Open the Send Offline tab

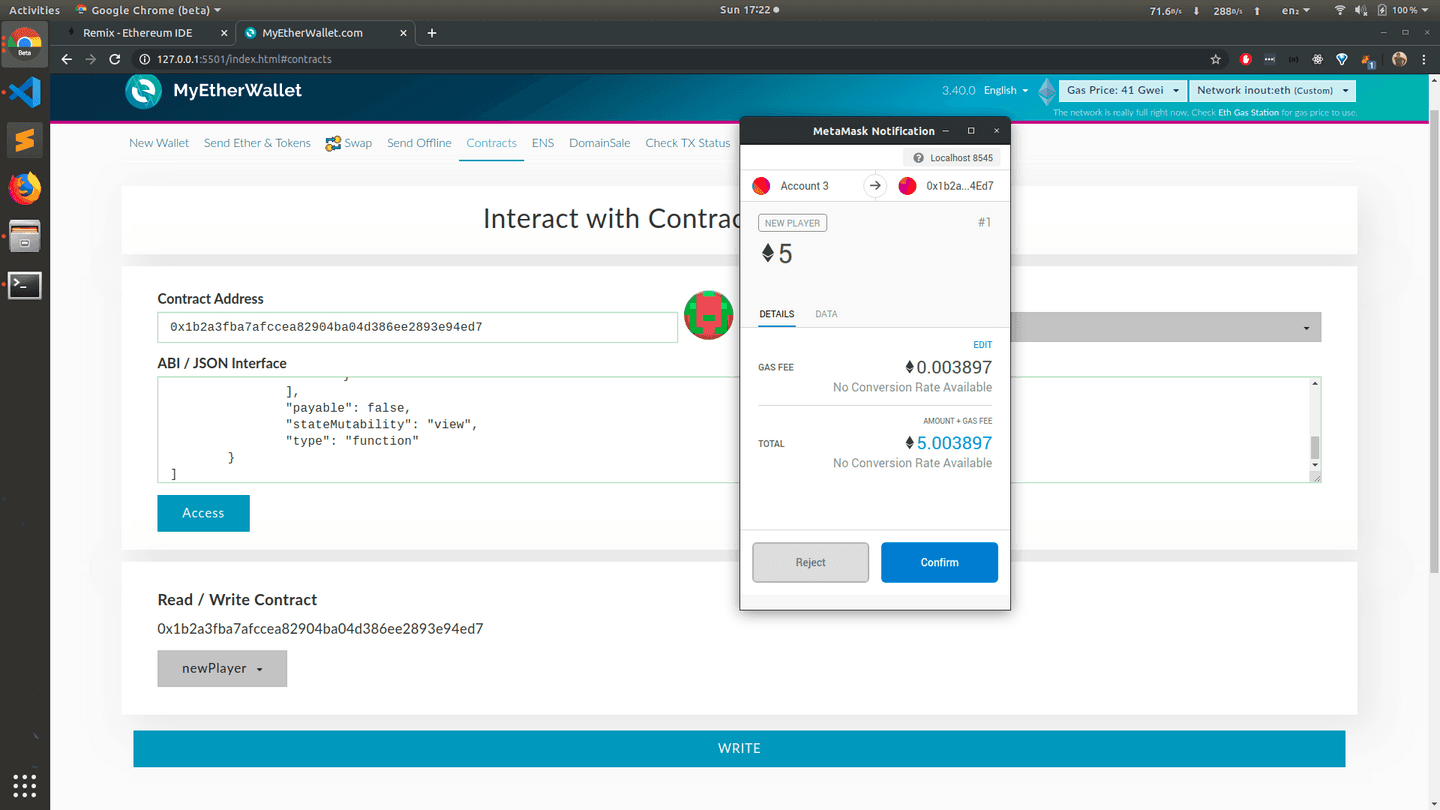pos(419,143)
